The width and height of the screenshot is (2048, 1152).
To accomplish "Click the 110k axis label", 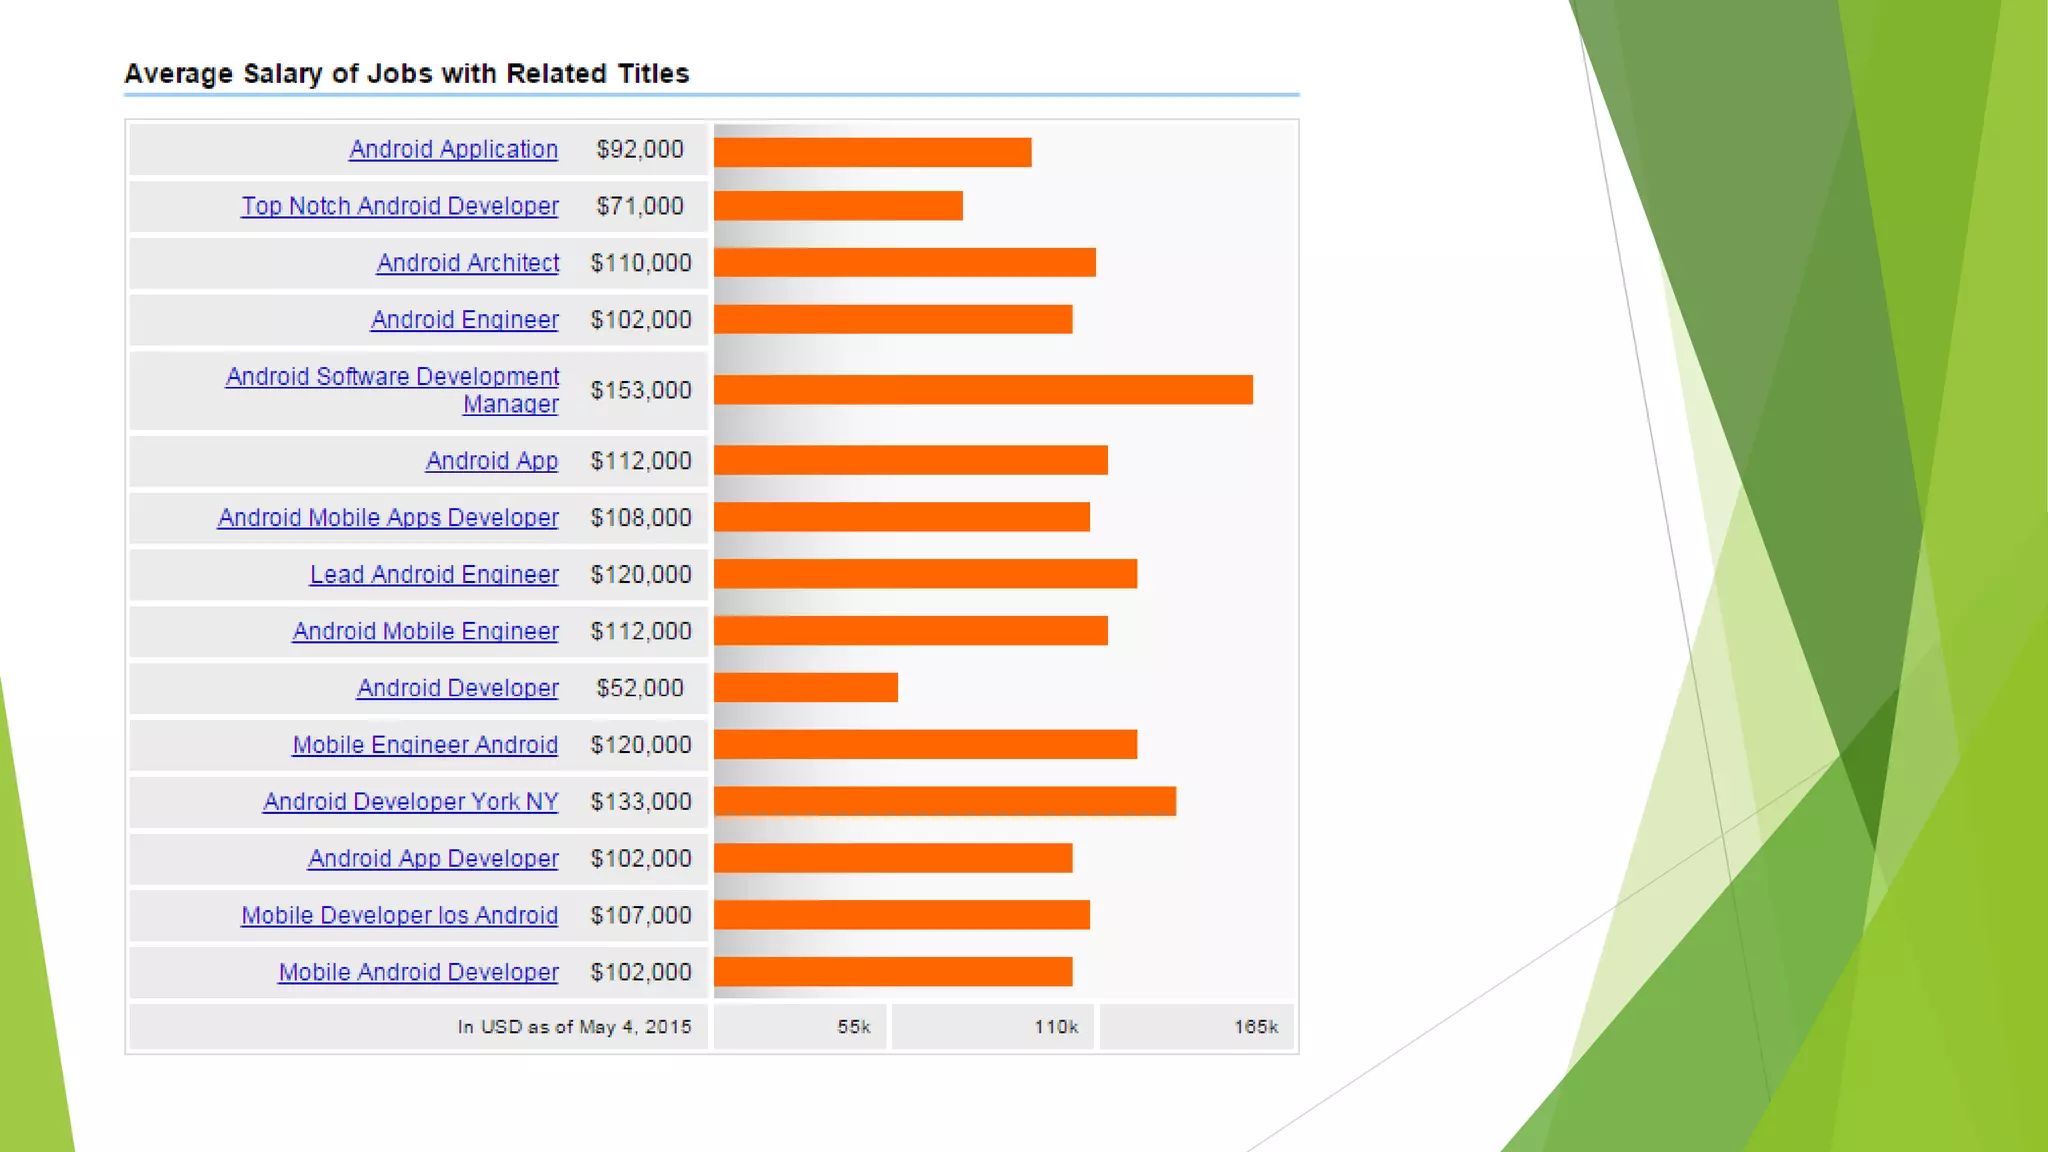I will pos(1055,1027).
